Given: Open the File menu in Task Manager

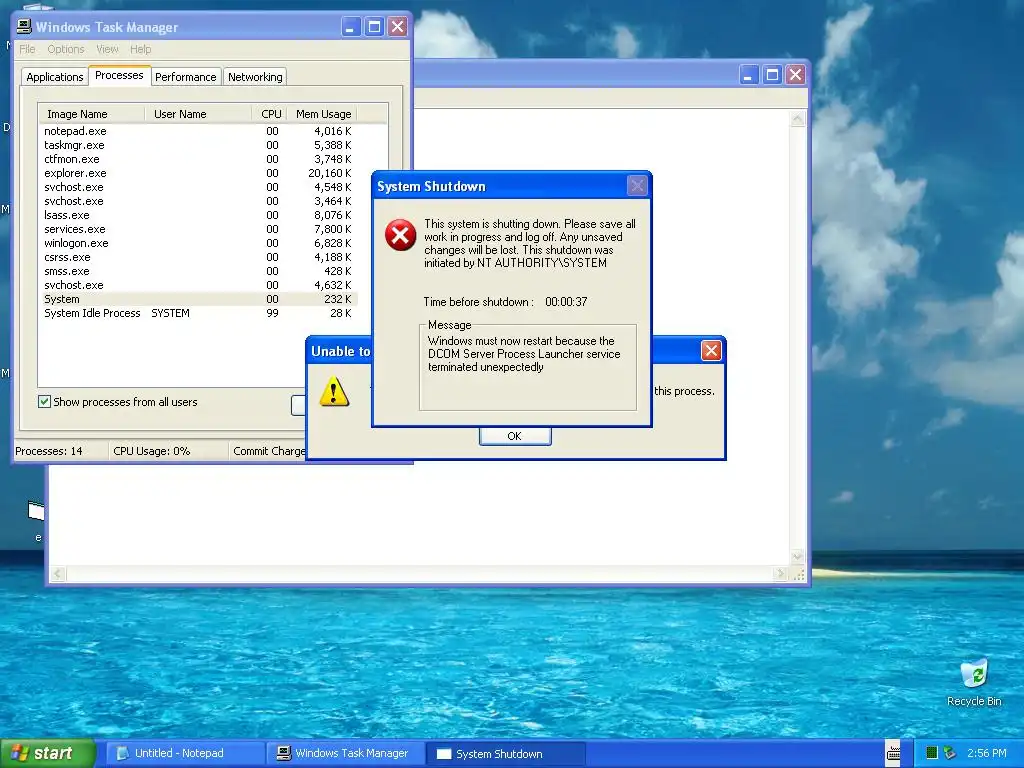Looking at the screenshot, I should pos(27,49).
